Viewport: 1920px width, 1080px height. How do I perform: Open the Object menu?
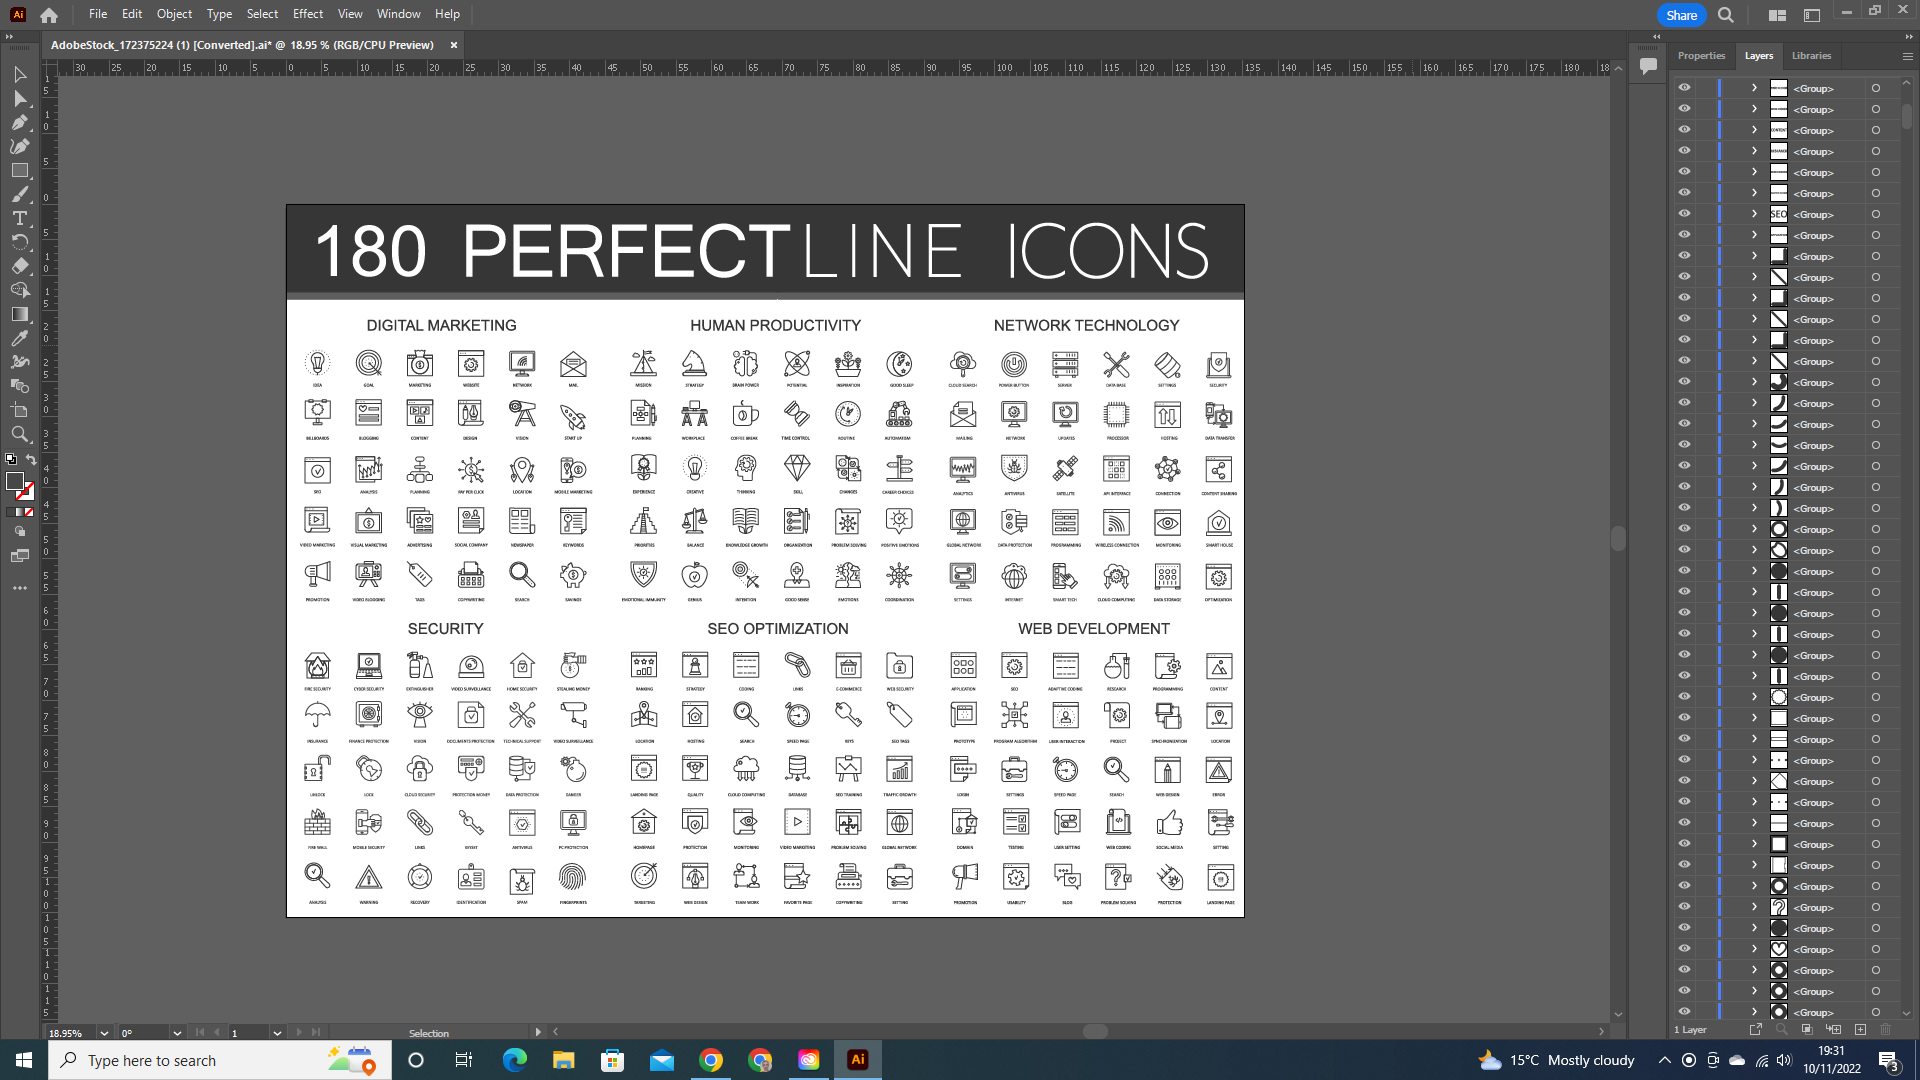pyautogui.click(x=174, y=14)
